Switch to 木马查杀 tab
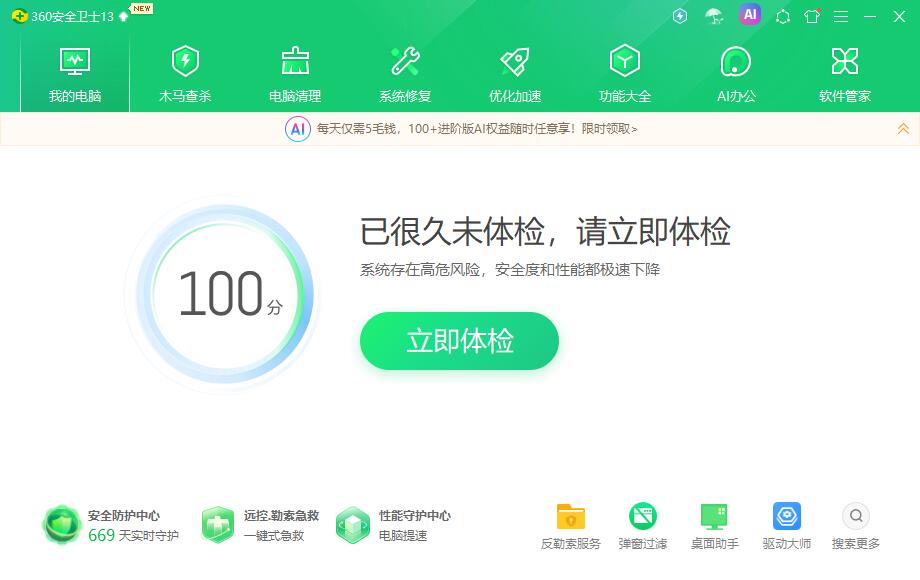The width and height of the screenshot is (920, 580). [x=185, y=74]
